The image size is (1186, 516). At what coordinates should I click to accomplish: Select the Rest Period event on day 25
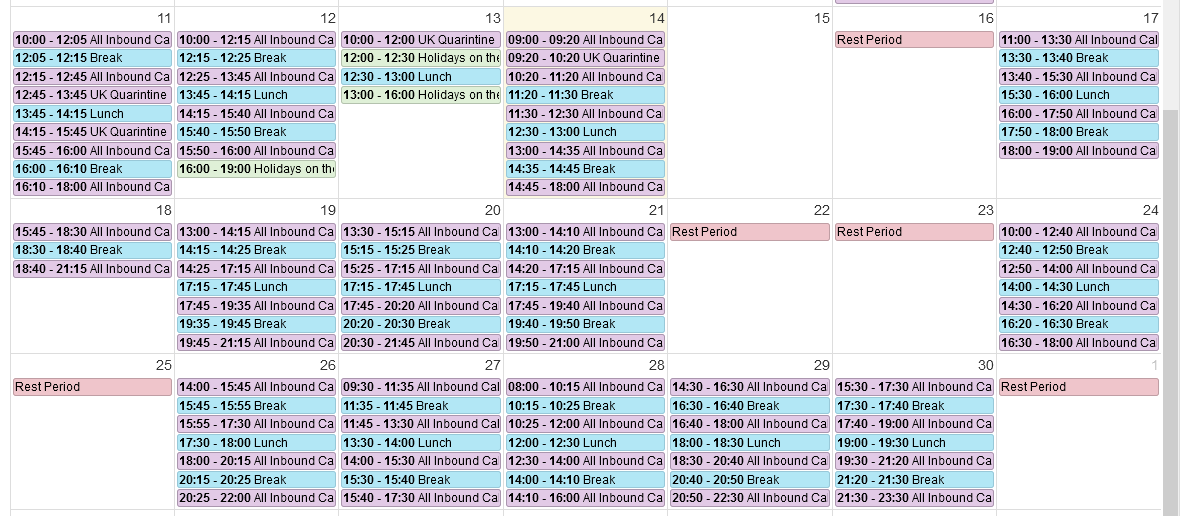point(92,387)
